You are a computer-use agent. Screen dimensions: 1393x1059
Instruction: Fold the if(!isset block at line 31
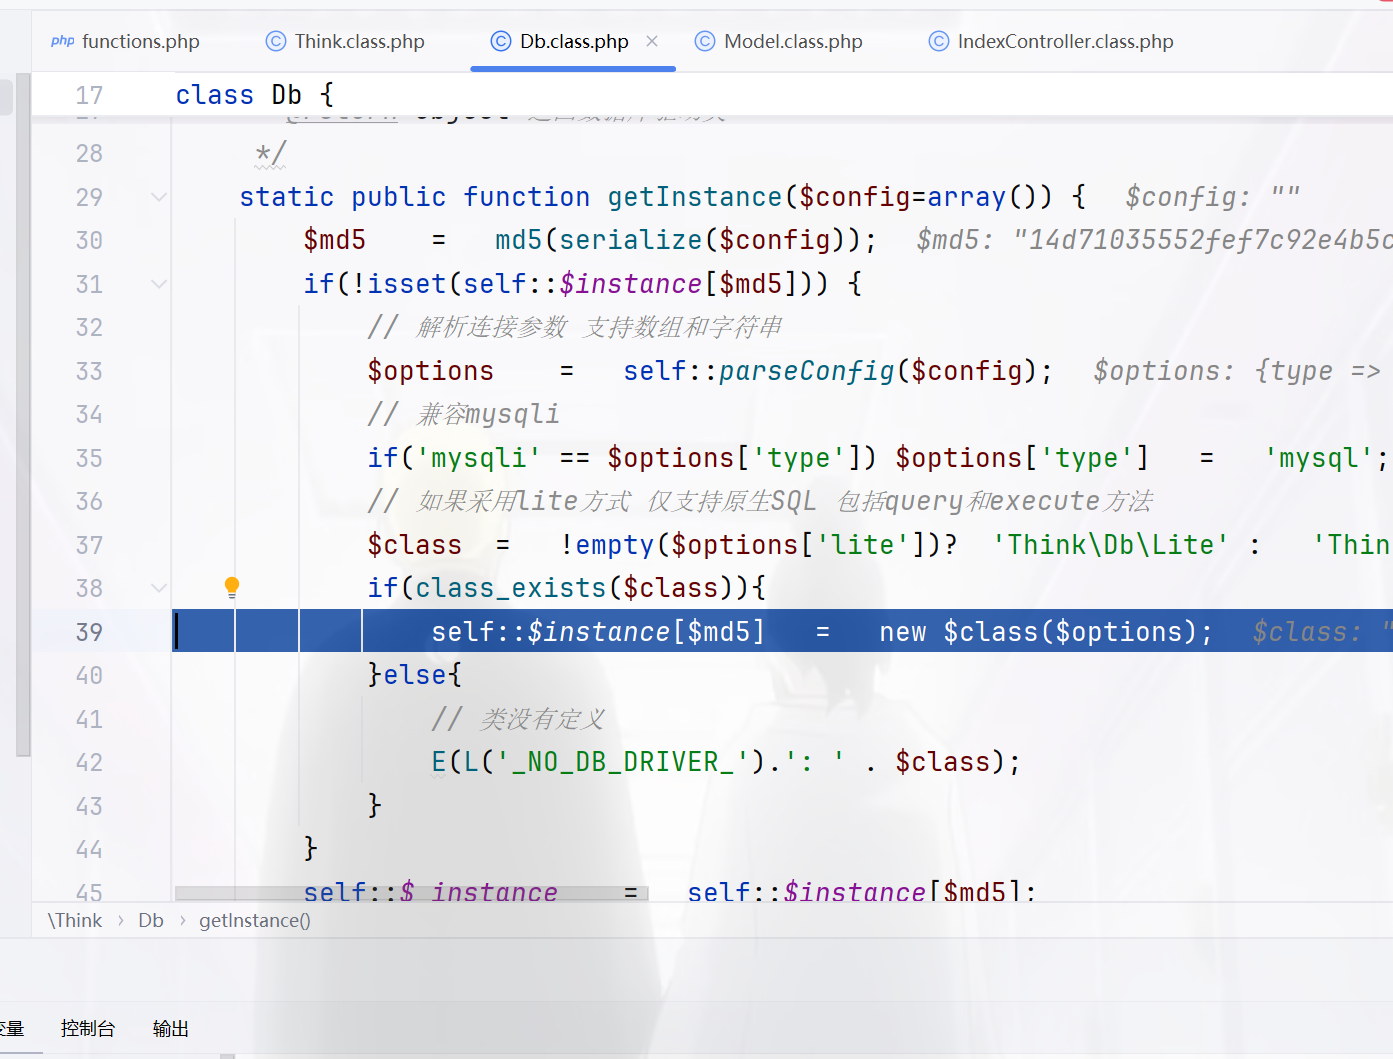(158, 284)
